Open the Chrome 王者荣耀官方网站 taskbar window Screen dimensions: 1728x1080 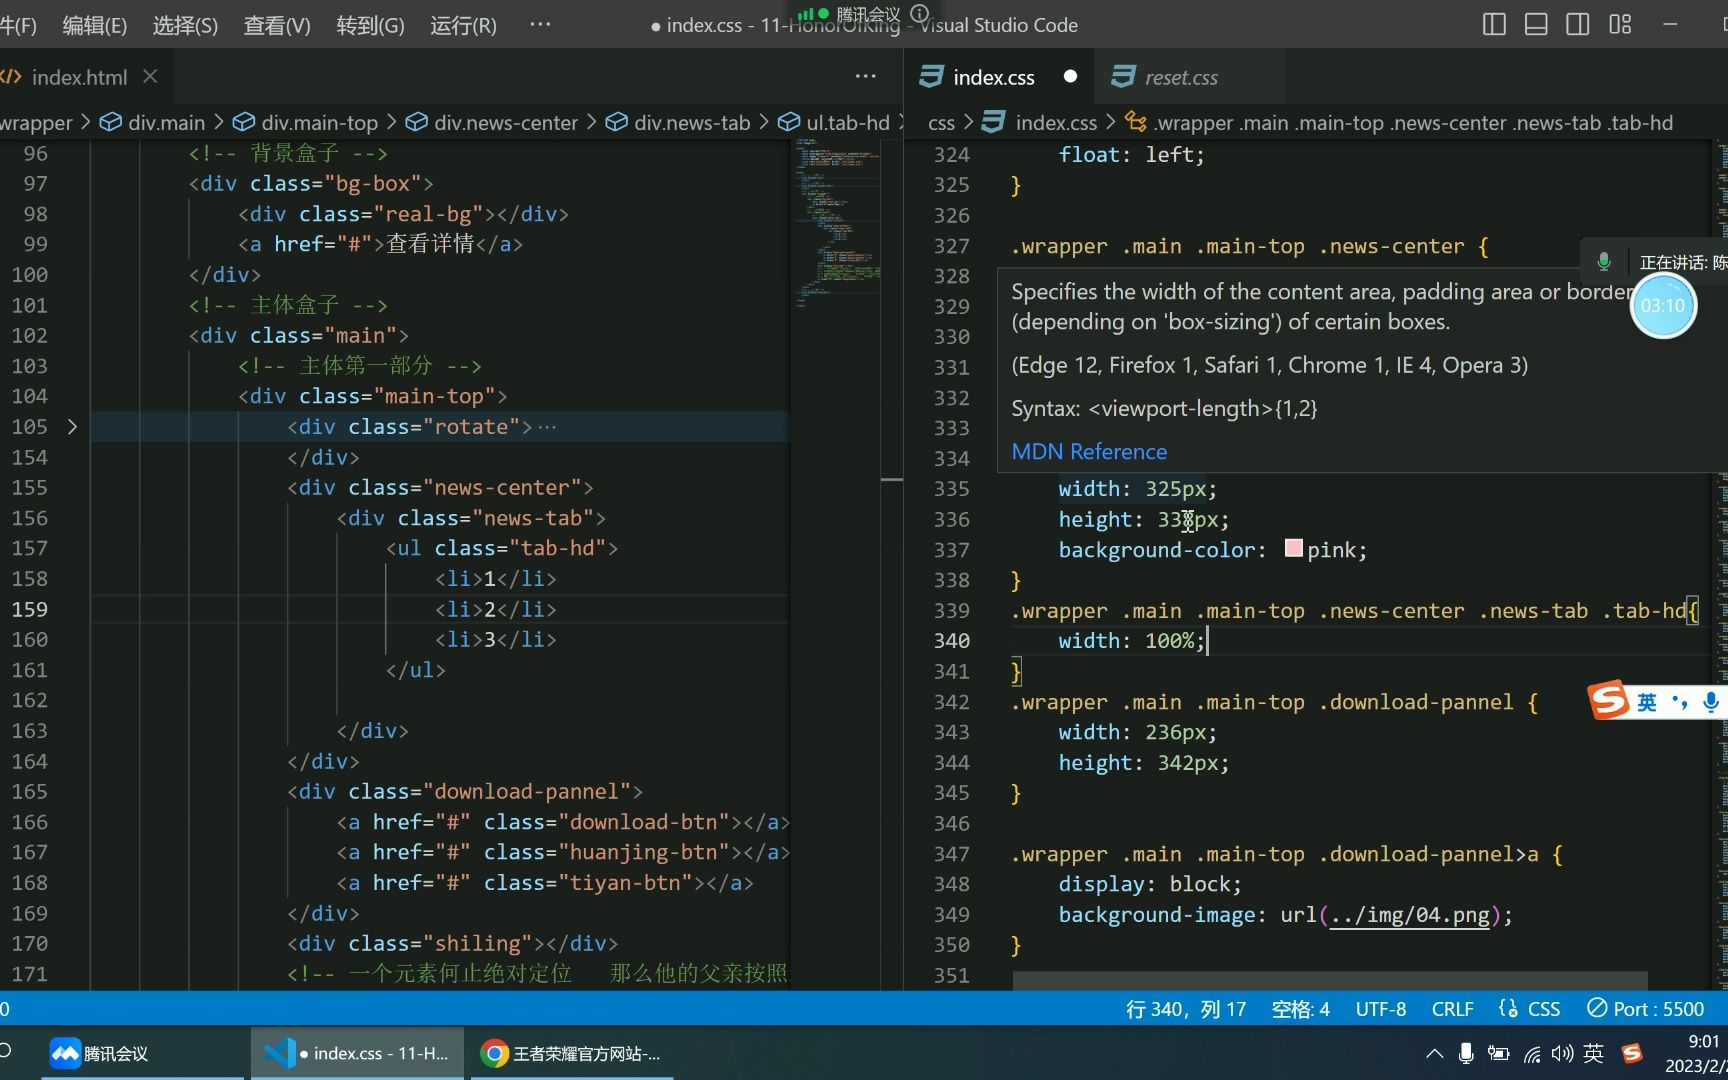coord(571,1053)
